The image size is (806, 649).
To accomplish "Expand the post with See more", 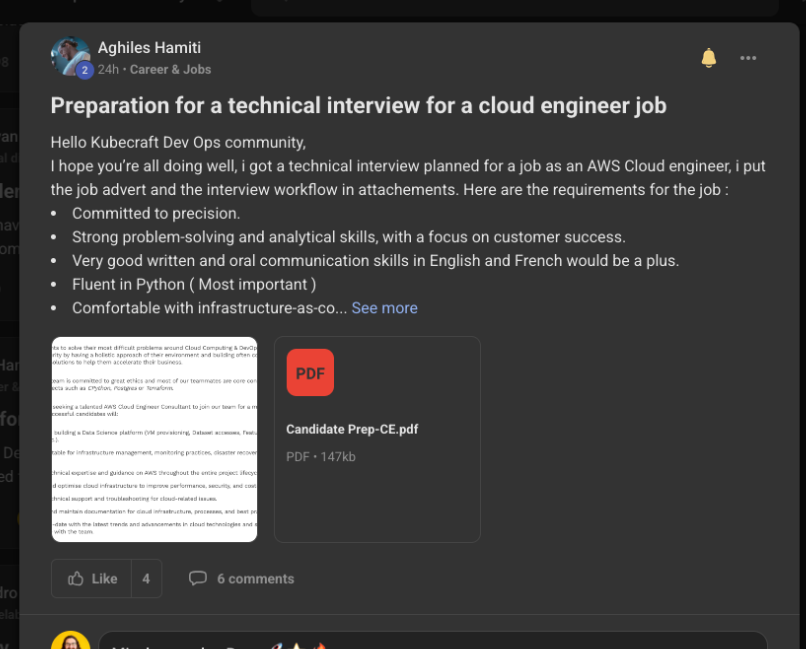I will point(384,308).
